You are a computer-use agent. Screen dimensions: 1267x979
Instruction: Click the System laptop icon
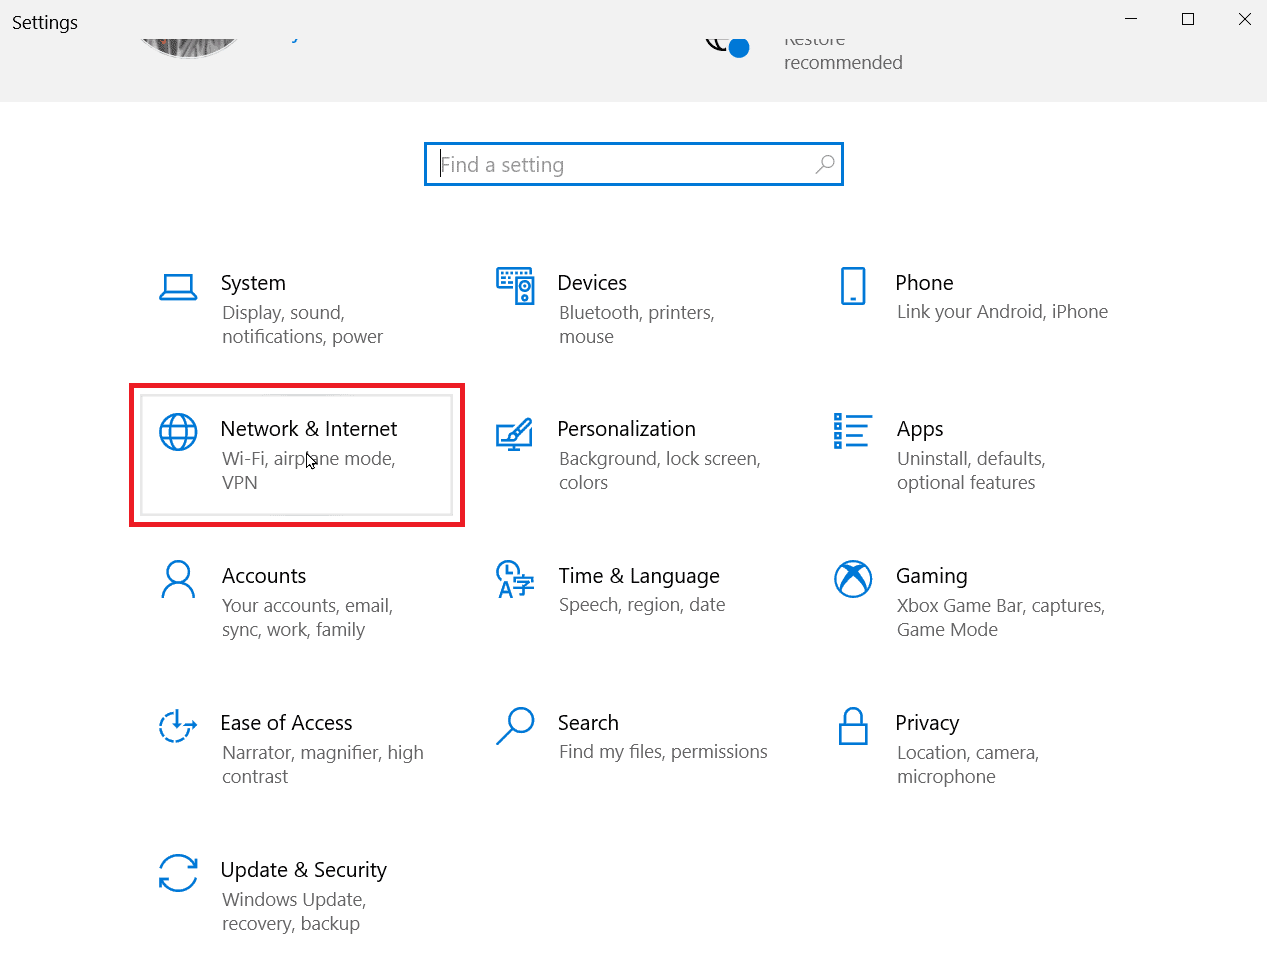(x=178, y=287)
